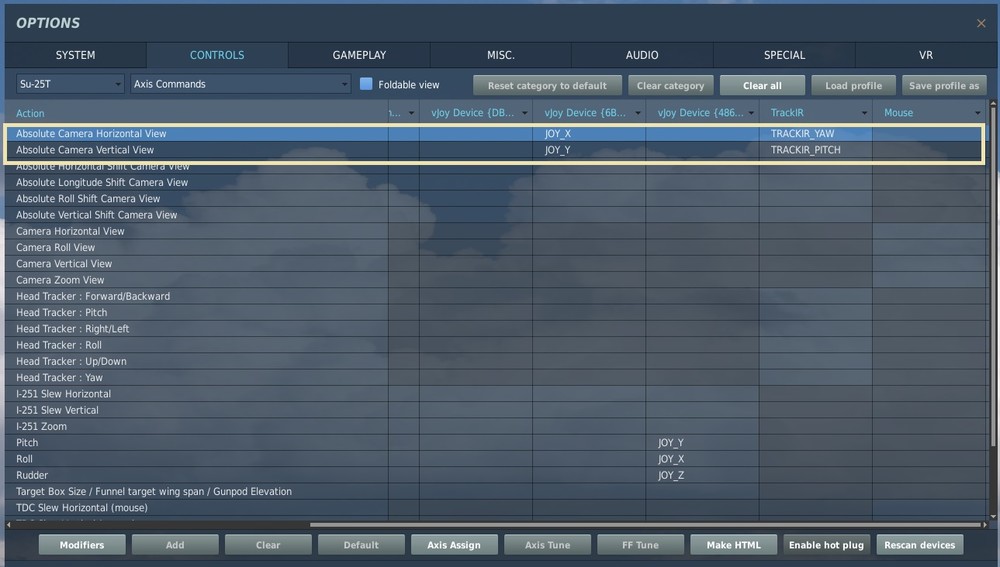Switch to the GAMEPLAY tab
1000x567 pixels.
[x=359, y=55]
